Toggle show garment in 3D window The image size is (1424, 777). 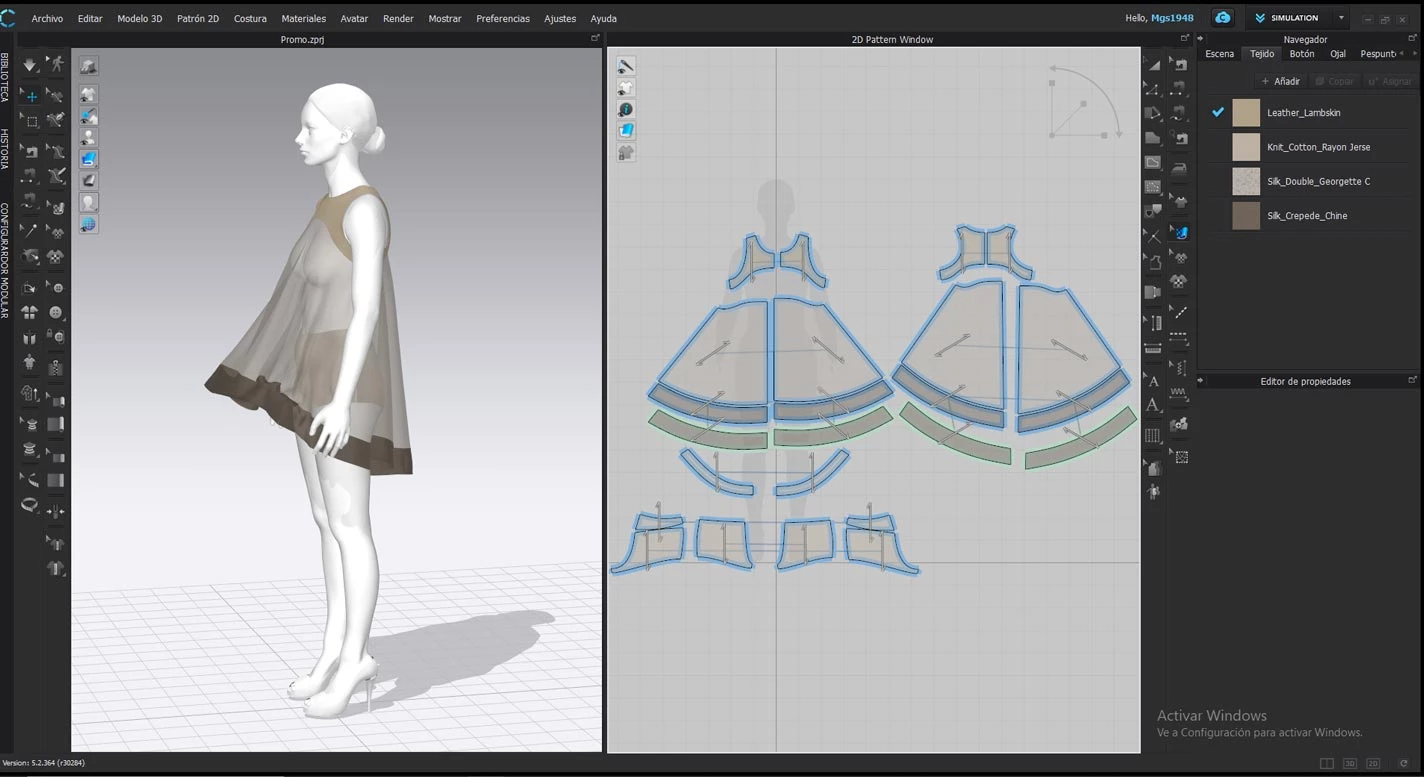coord(89,94)
